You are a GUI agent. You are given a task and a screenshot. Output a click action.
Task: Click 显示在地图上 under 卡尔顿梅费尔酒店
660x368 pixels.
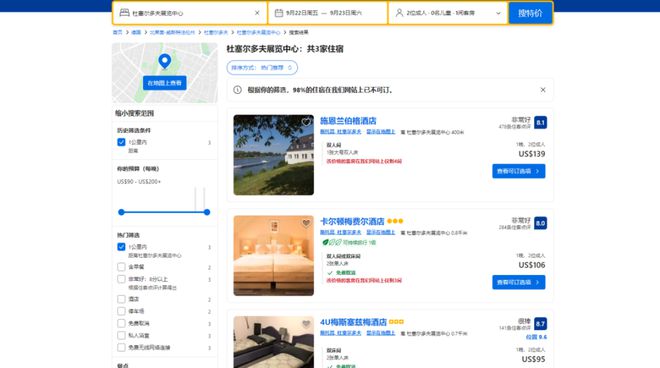point(381,232)
